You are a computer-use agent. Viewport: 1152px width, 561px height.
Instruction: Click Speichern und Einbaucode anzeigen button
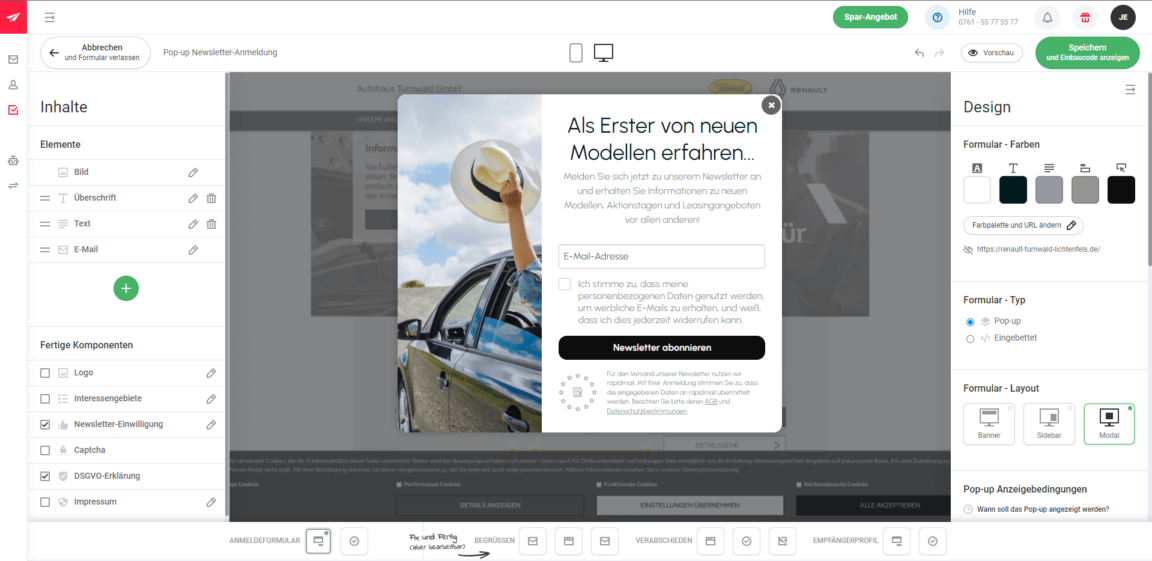[1087, 52]
